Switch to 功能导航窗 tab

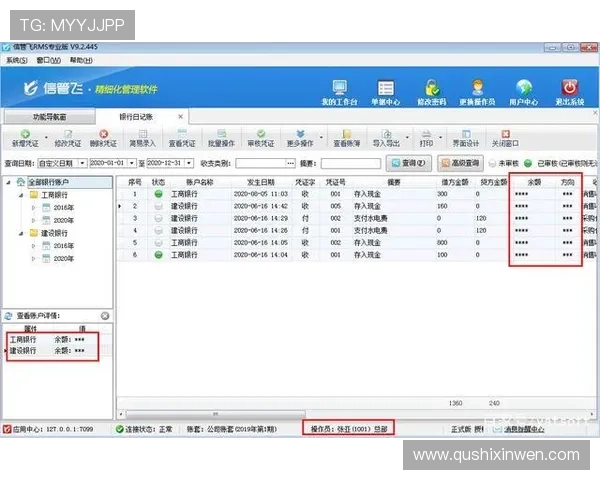coord(49,117)
